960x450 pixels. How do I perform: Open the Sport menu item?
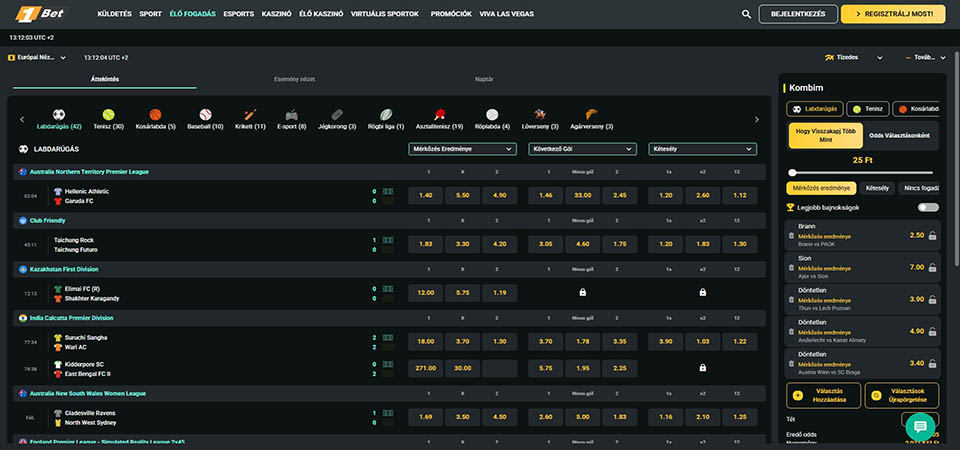click(151, 14)
